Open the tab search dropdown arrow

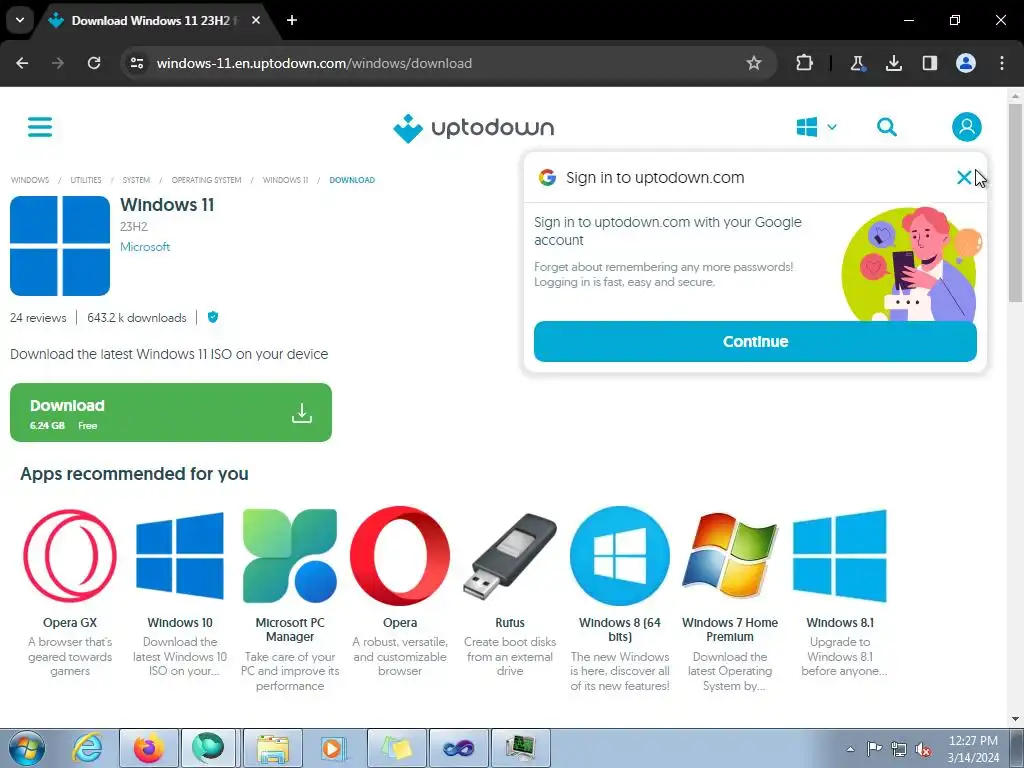click(20, 20)
